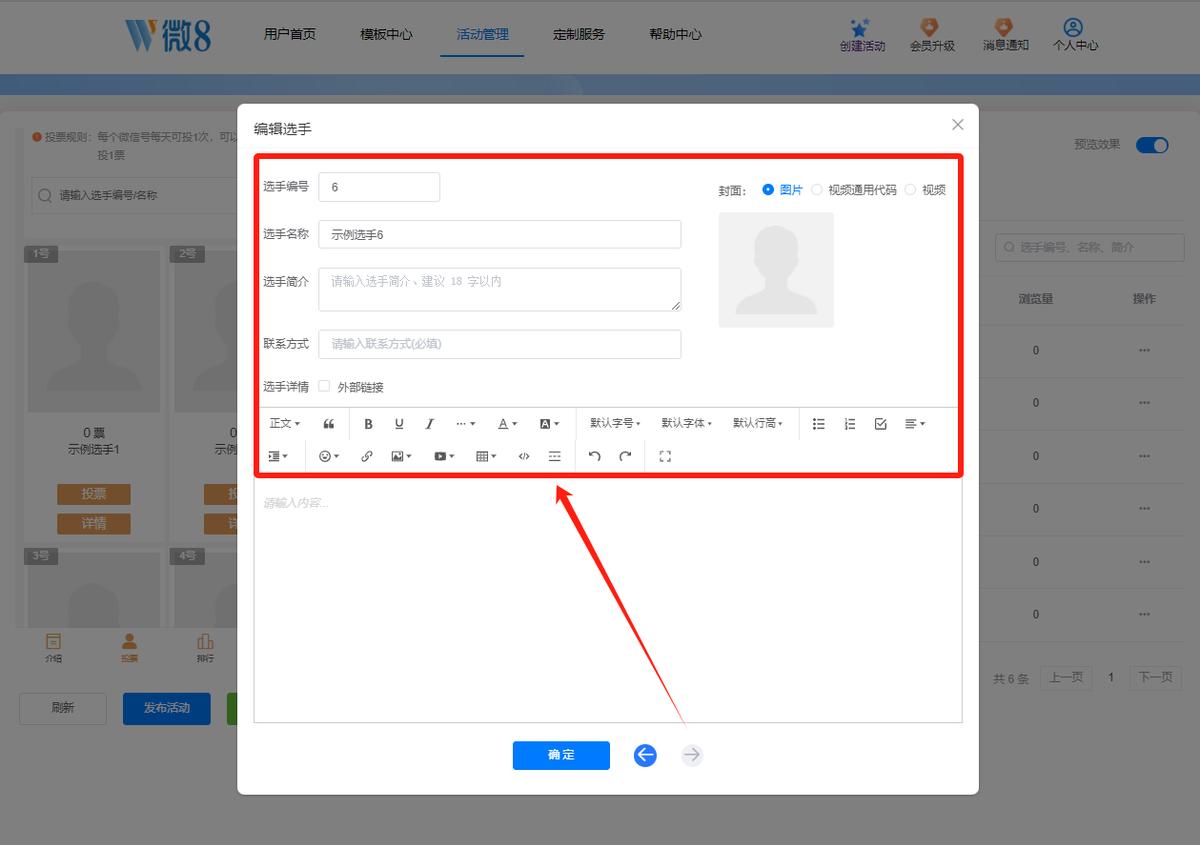Screen dimensions: 1200x845
Task: Switch the editor to fullscreen
Action: pos(665,456)
